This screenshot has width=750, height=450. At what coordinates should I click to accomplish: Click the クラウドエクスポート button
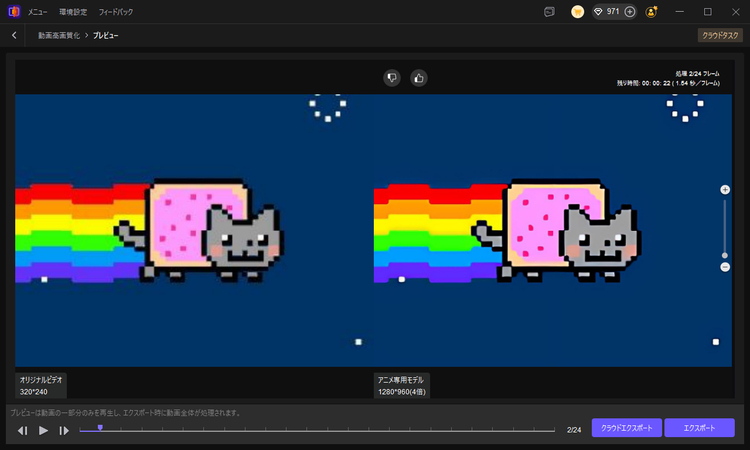coord(625,428)
